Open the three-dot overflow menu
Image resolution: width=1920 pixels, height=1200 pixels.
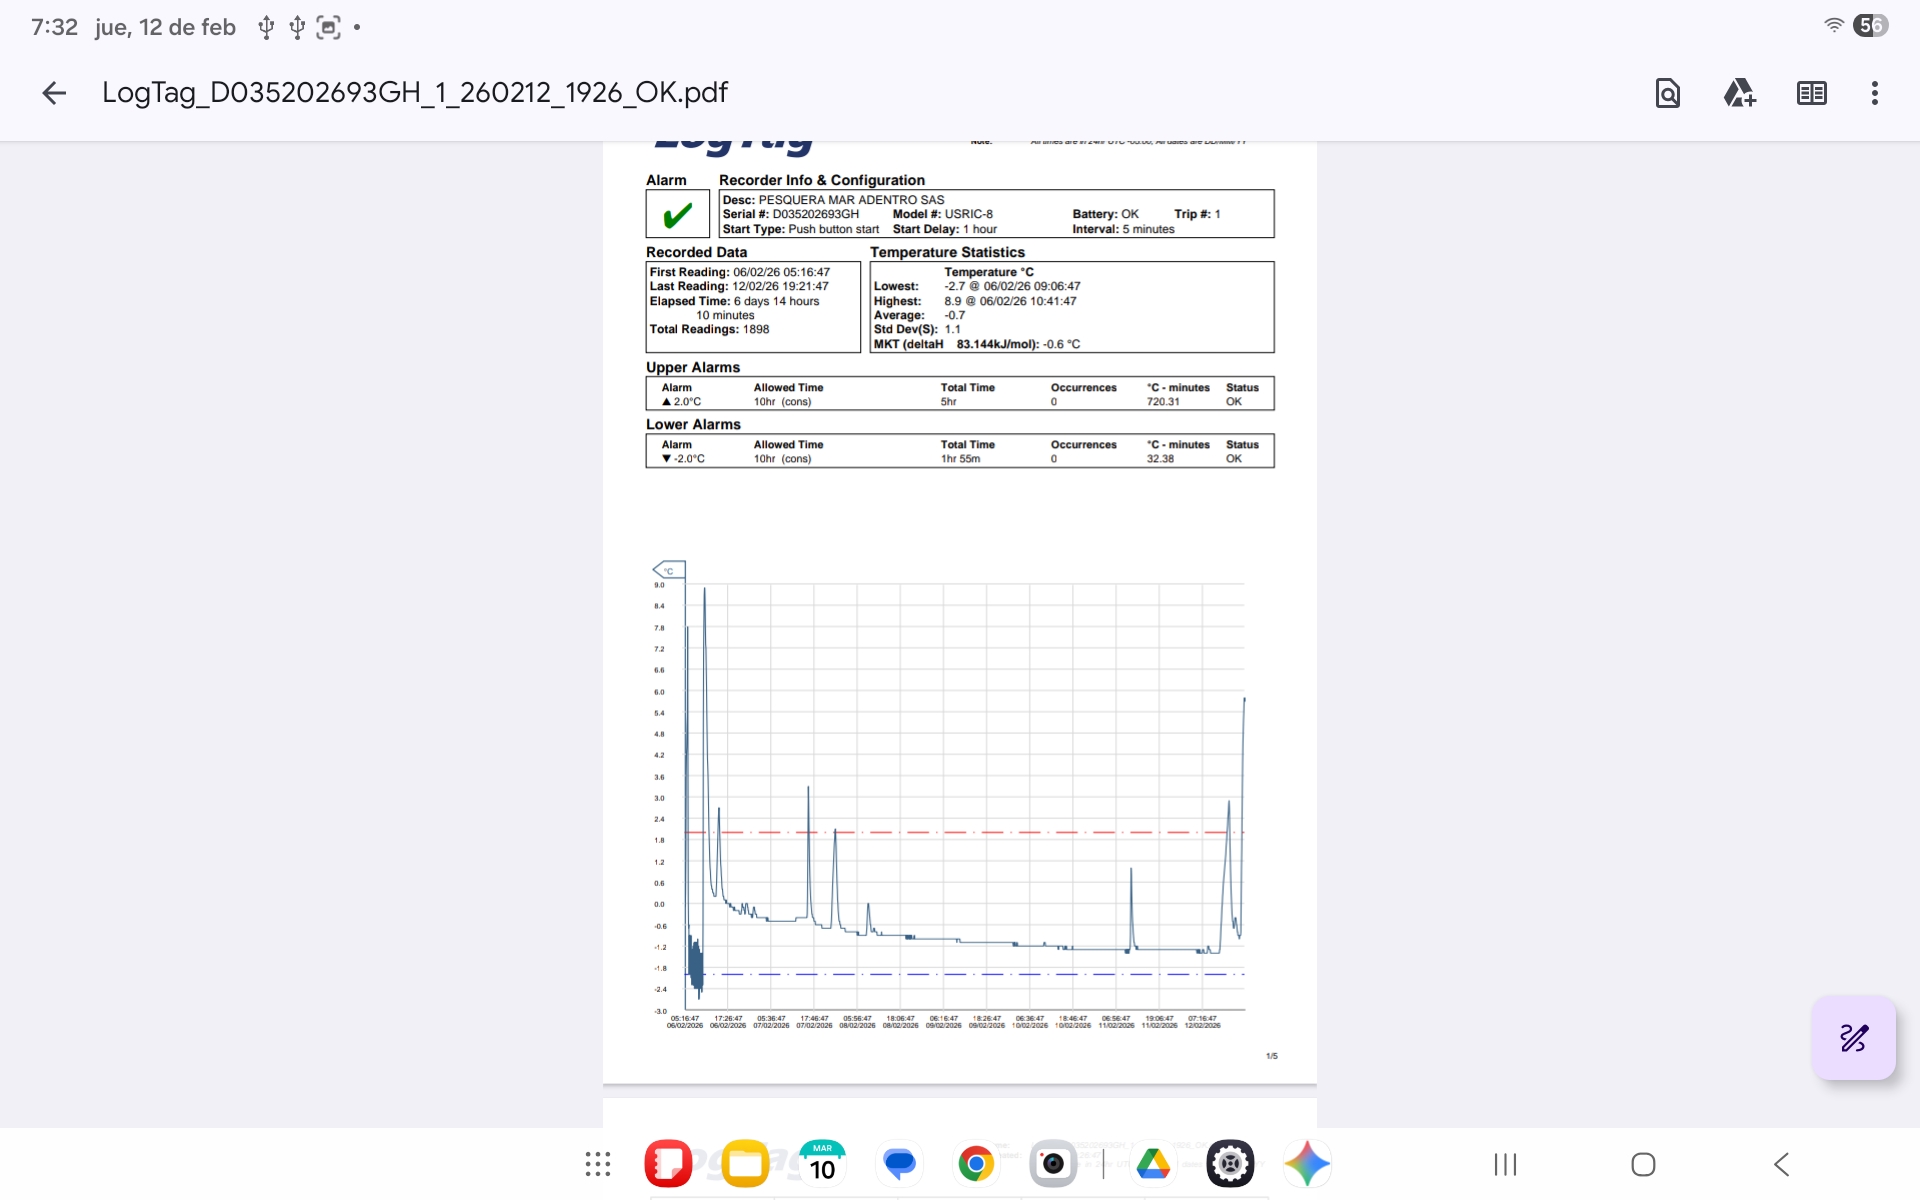pyautogui.click(x=1874, y=93)
